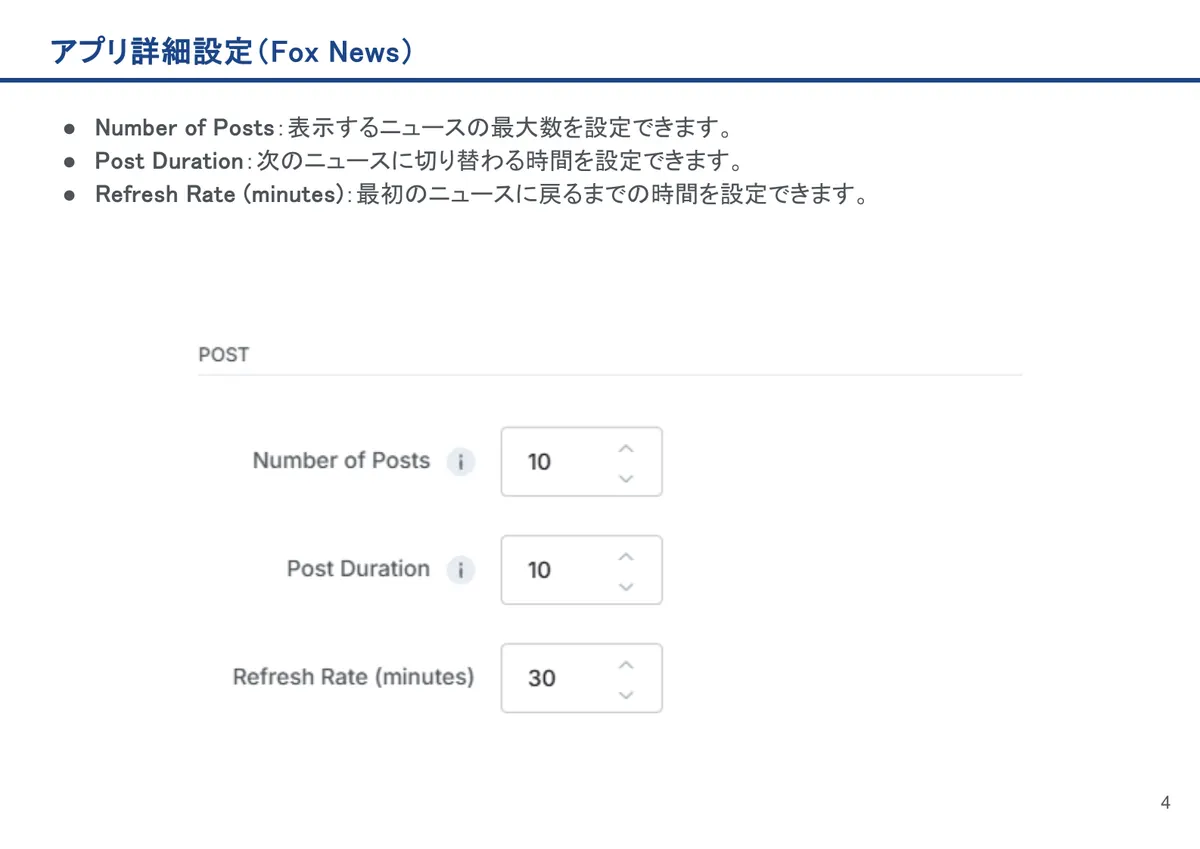Focus the Number of Posts input field

(581, 462)
